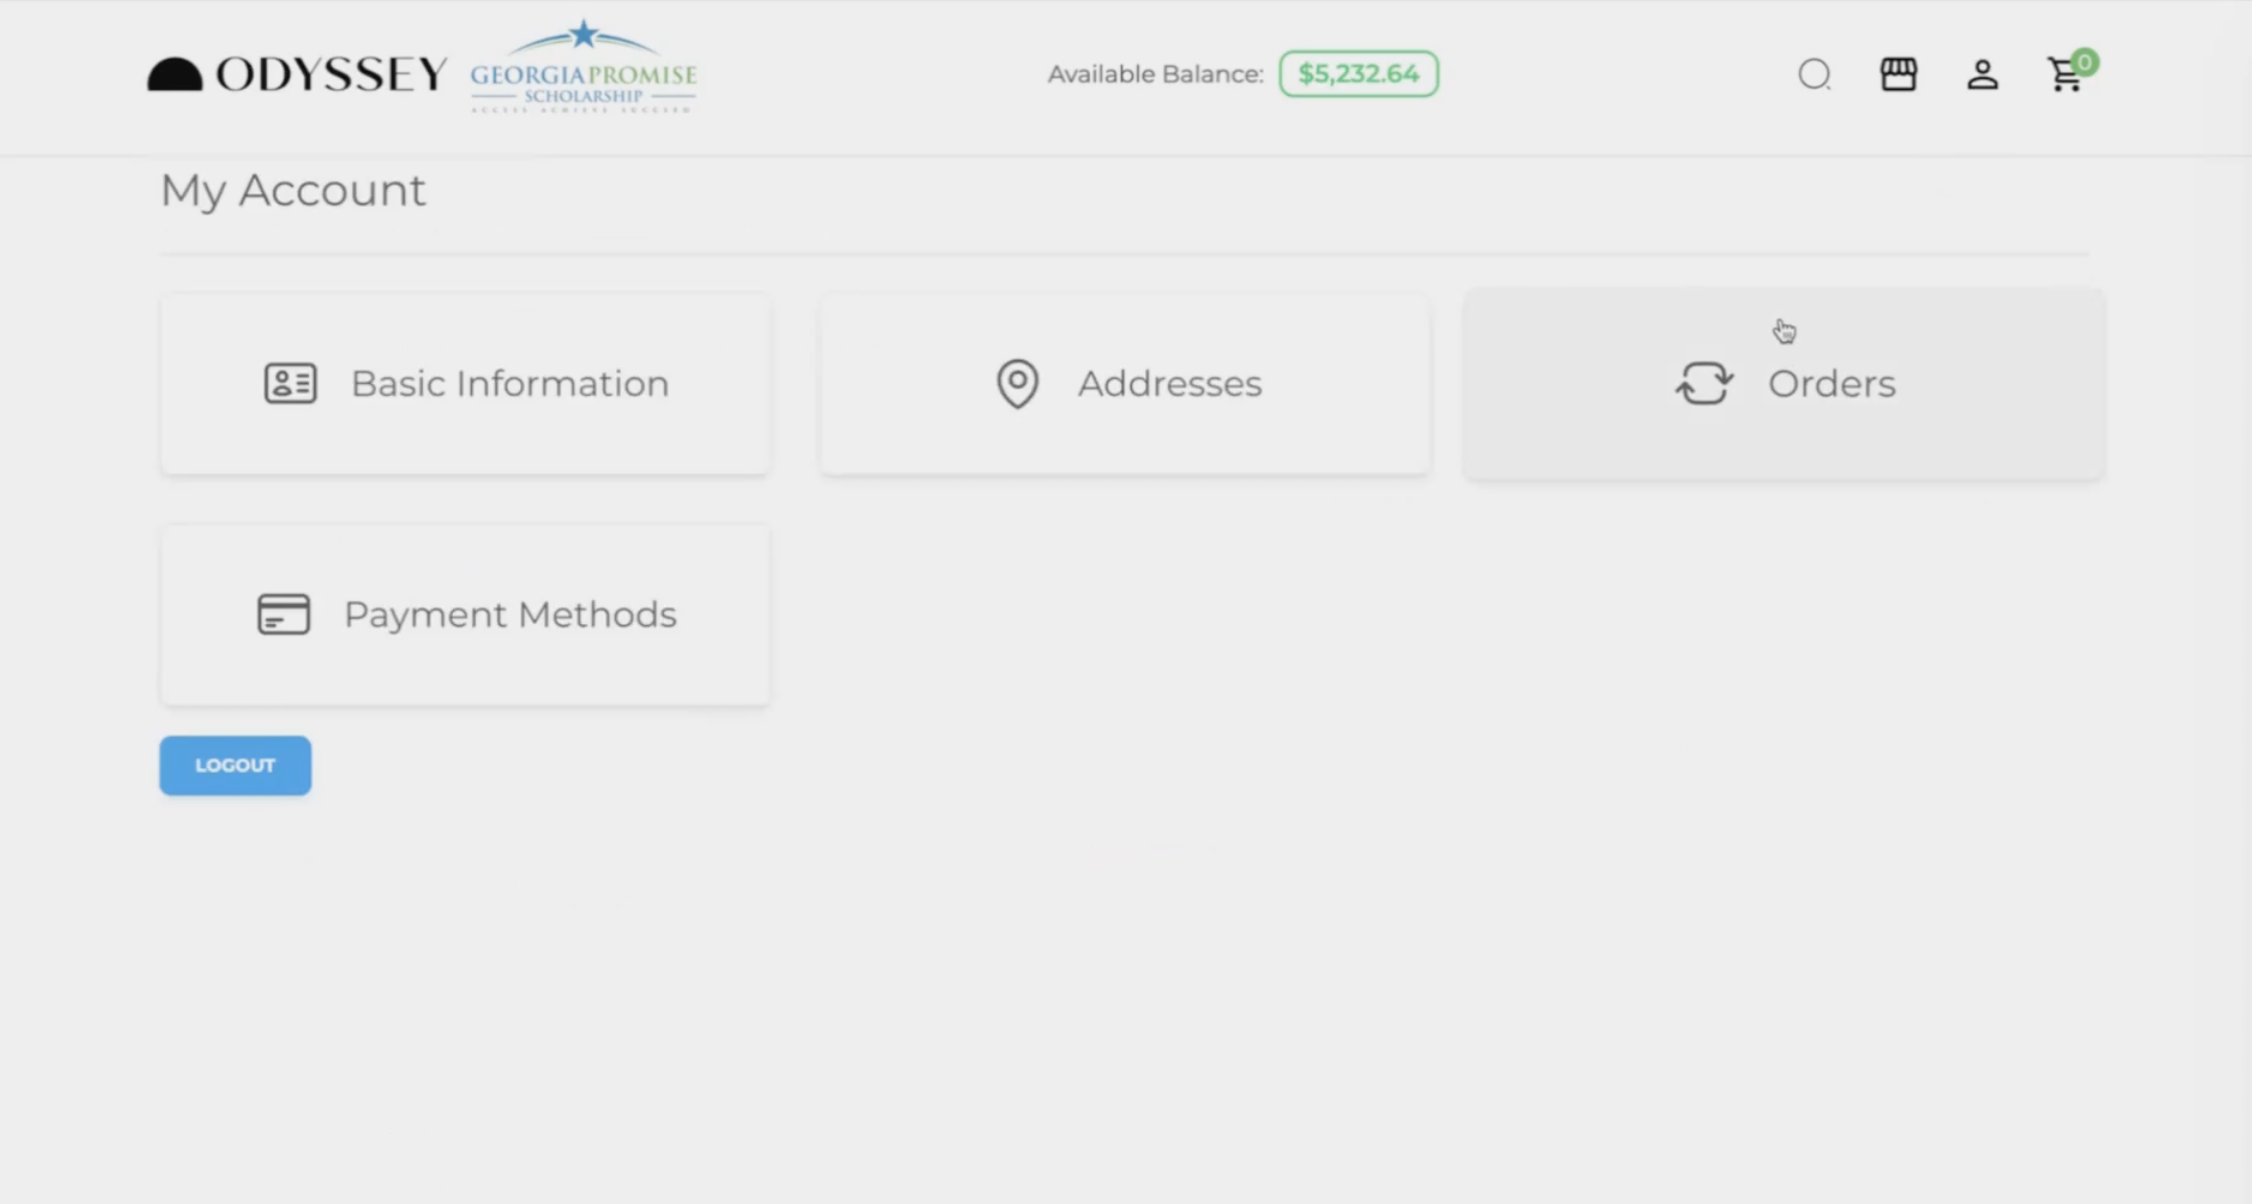This screenshot has width=2252, height=1204.
Task: Click the My Account page heading
Action: pos(293,190)
